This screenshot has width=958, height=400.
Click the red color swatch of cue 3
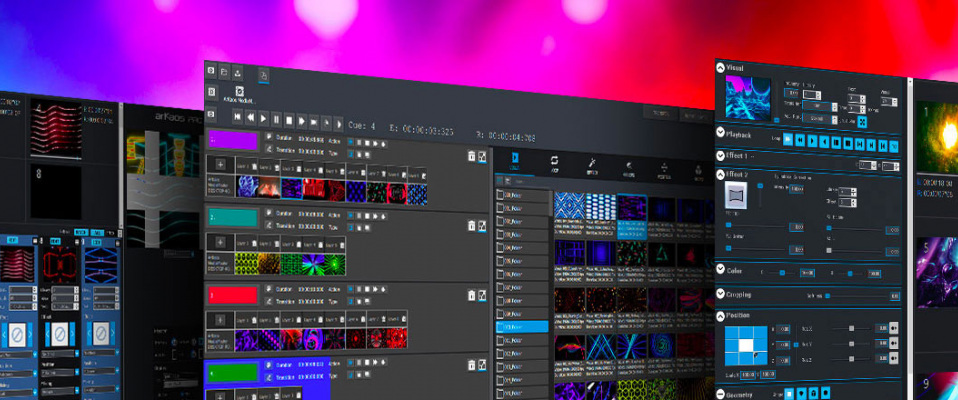(233, 295)
